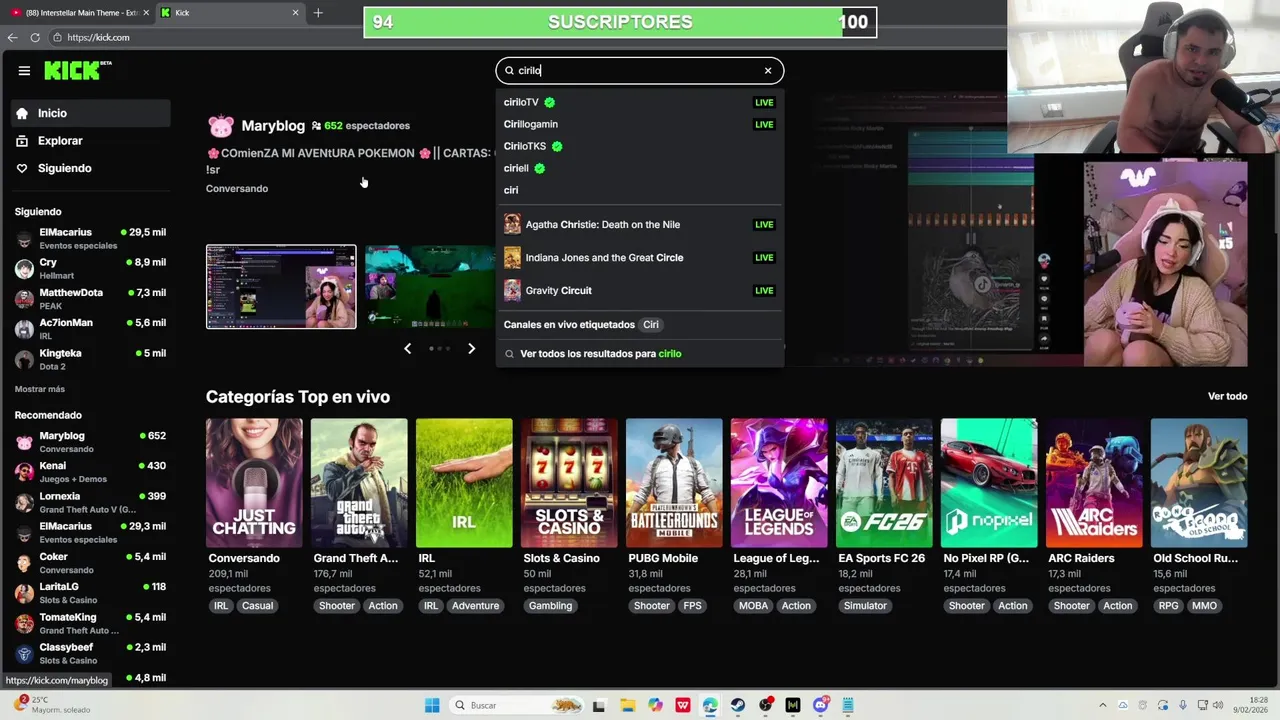Click the search field containing cirilo
This screenshot has width=1280, height=720.
pos(639,71)
